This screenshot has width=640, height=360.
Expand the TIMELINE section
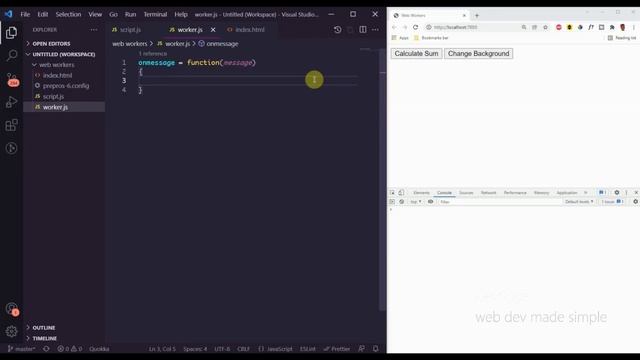coord(44,338)
